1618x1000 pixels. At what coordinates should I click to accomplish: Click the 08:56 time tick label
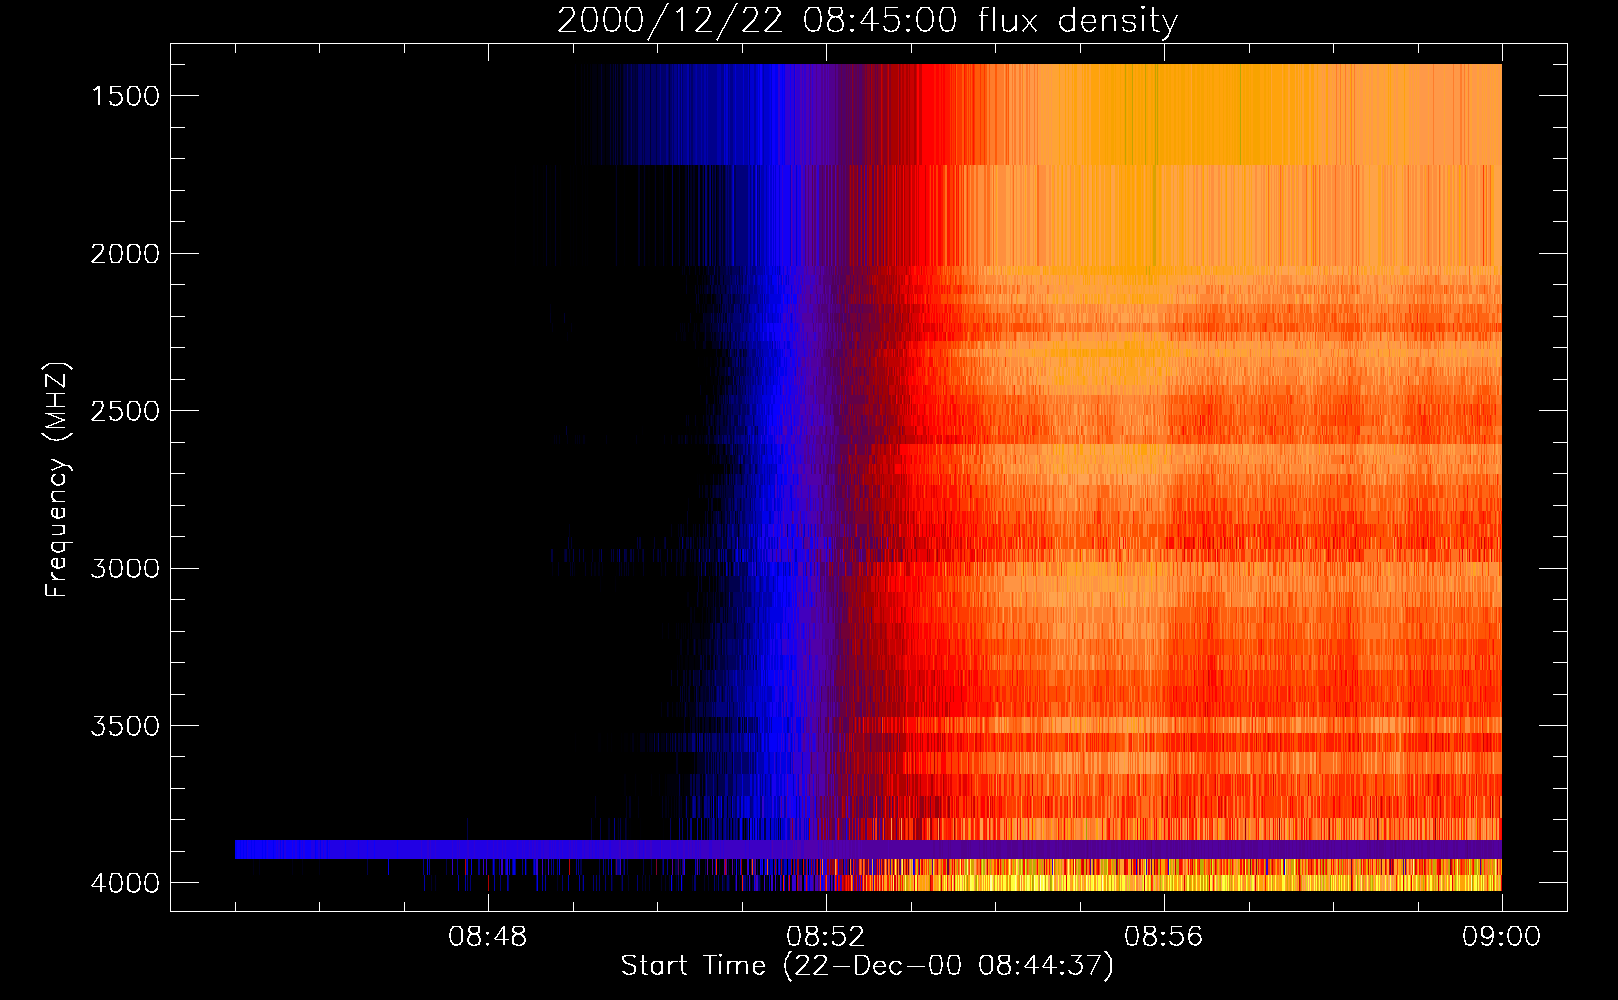tap(1164, 937)
